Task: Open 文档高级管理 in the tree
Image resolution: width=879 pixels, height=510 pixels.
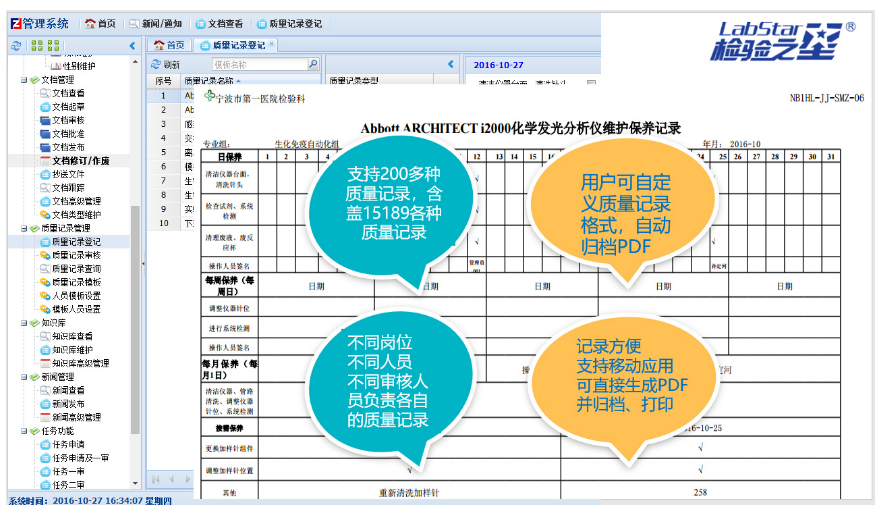Action: coord(76,201)
